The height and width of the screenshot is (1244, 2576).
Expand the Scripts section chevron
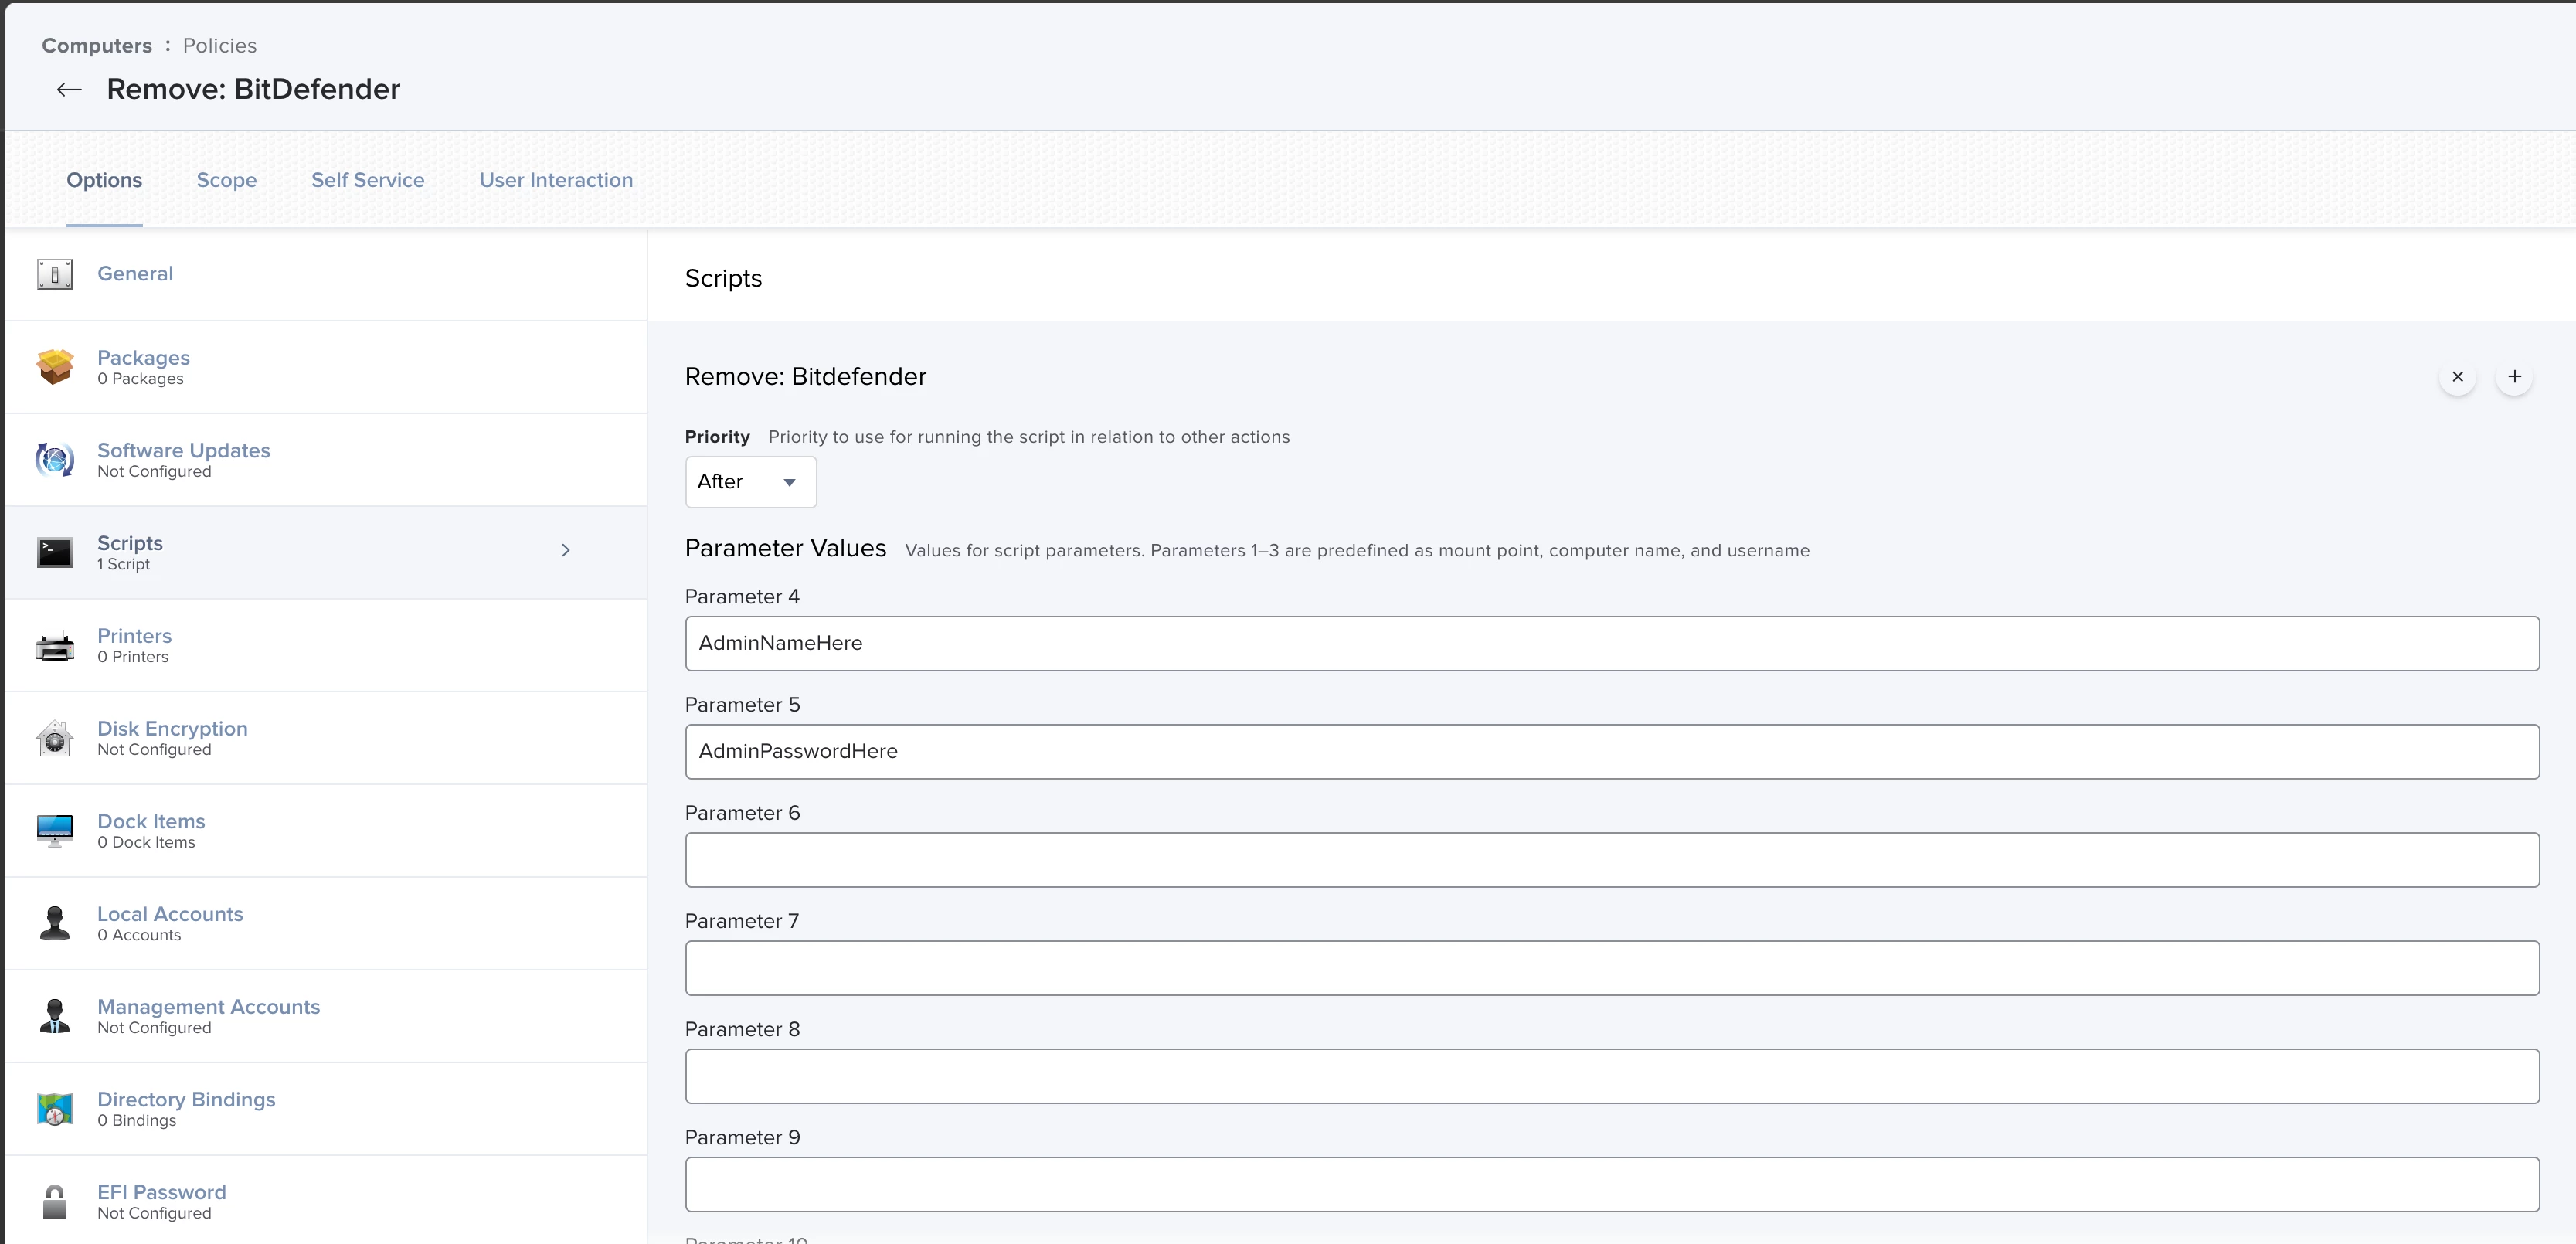[566, 550]
